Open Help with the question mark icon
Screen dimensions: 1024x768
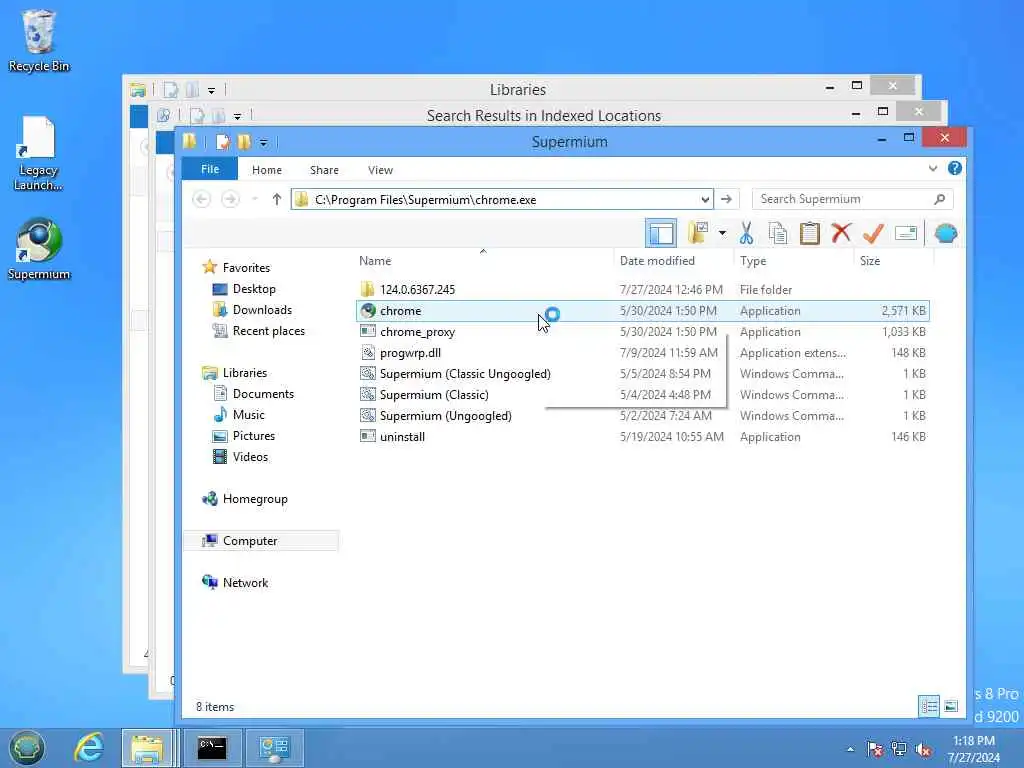[x=954, y=168]
